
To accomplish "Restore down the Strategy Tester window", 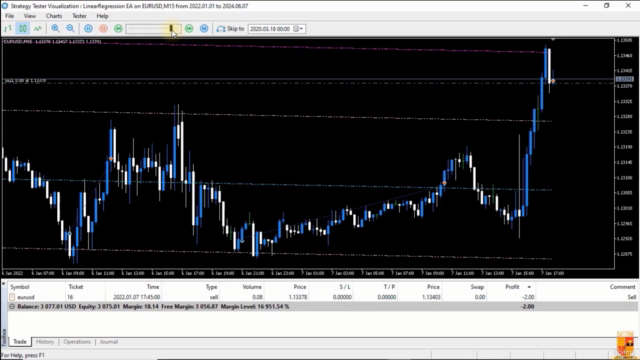I will (x=607, y=6).
